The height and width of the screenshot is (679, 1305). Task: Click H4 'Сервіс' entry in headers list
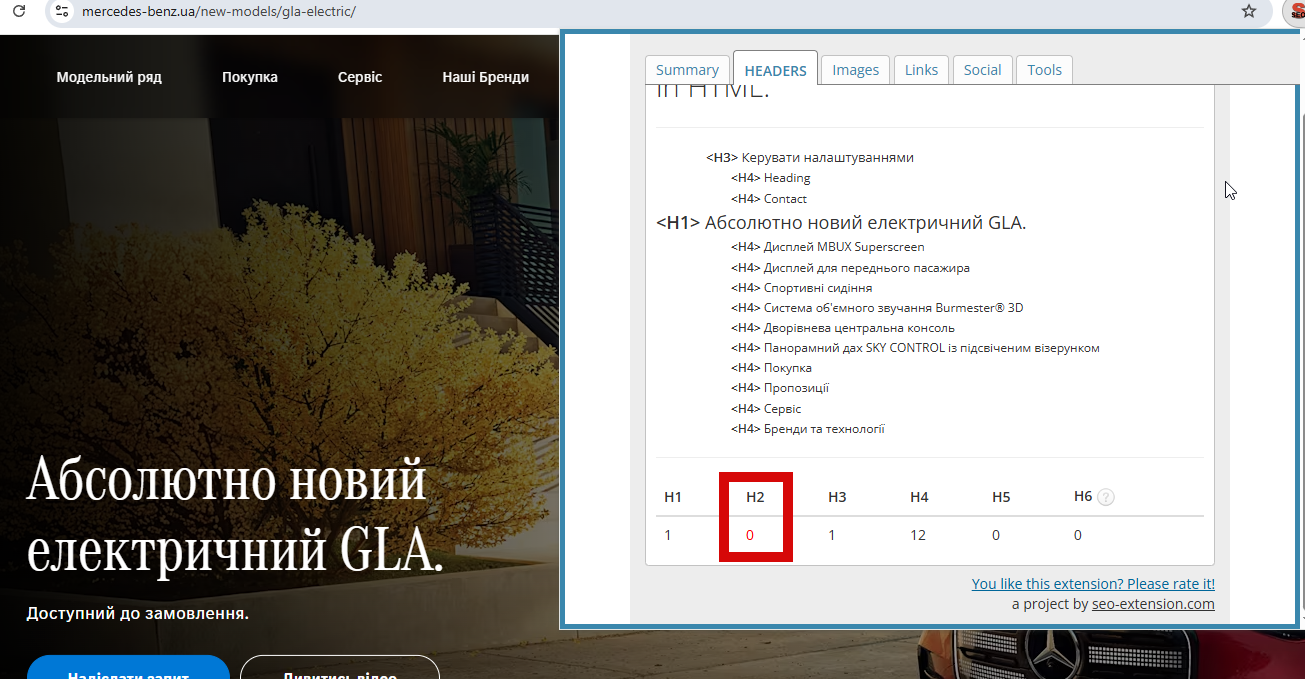tap(766, 409)
